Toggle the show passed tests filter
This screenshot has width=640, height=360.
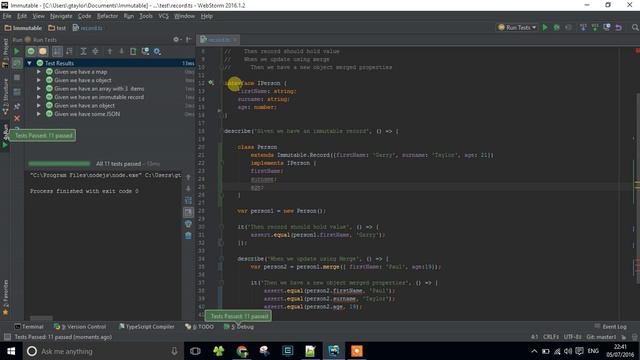pyautogui.click(x=31, y=51)
